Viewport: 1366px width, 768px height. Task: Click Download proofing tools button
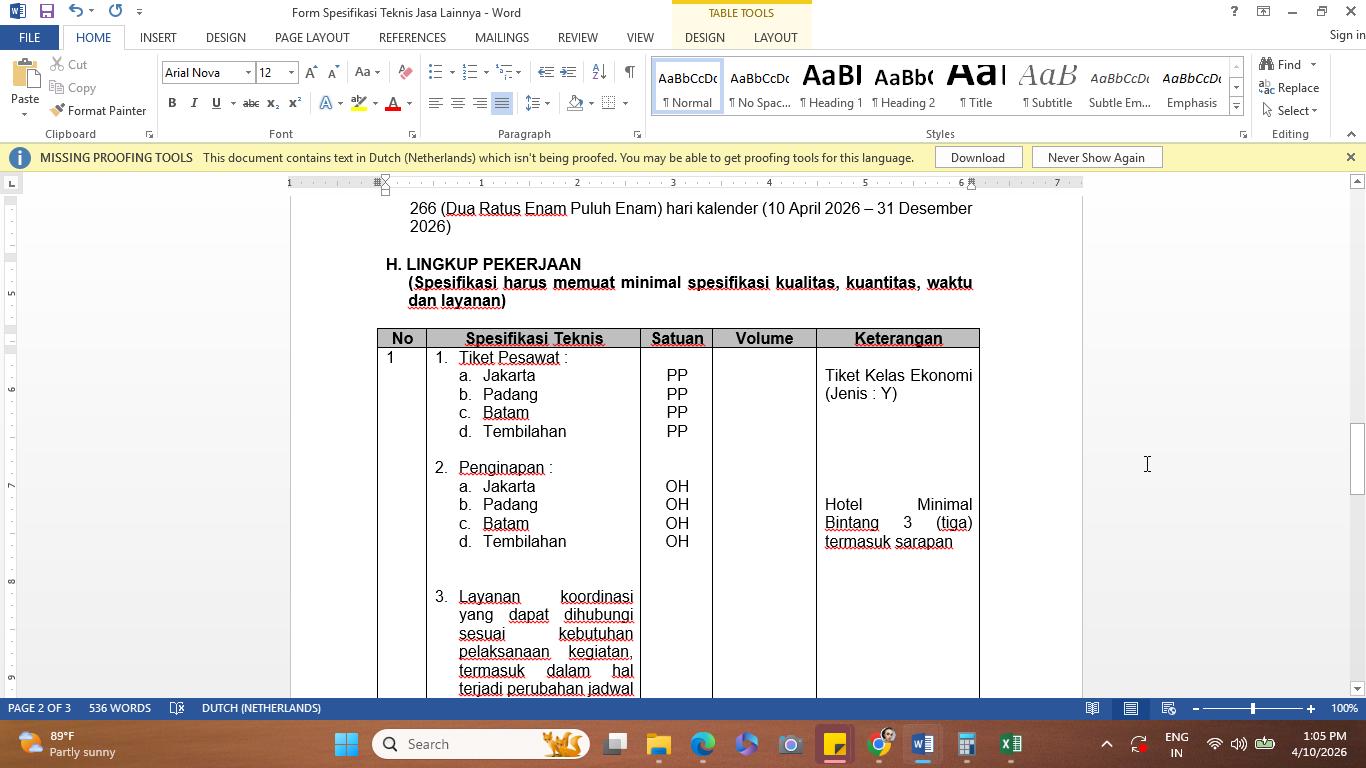[977, 157]
